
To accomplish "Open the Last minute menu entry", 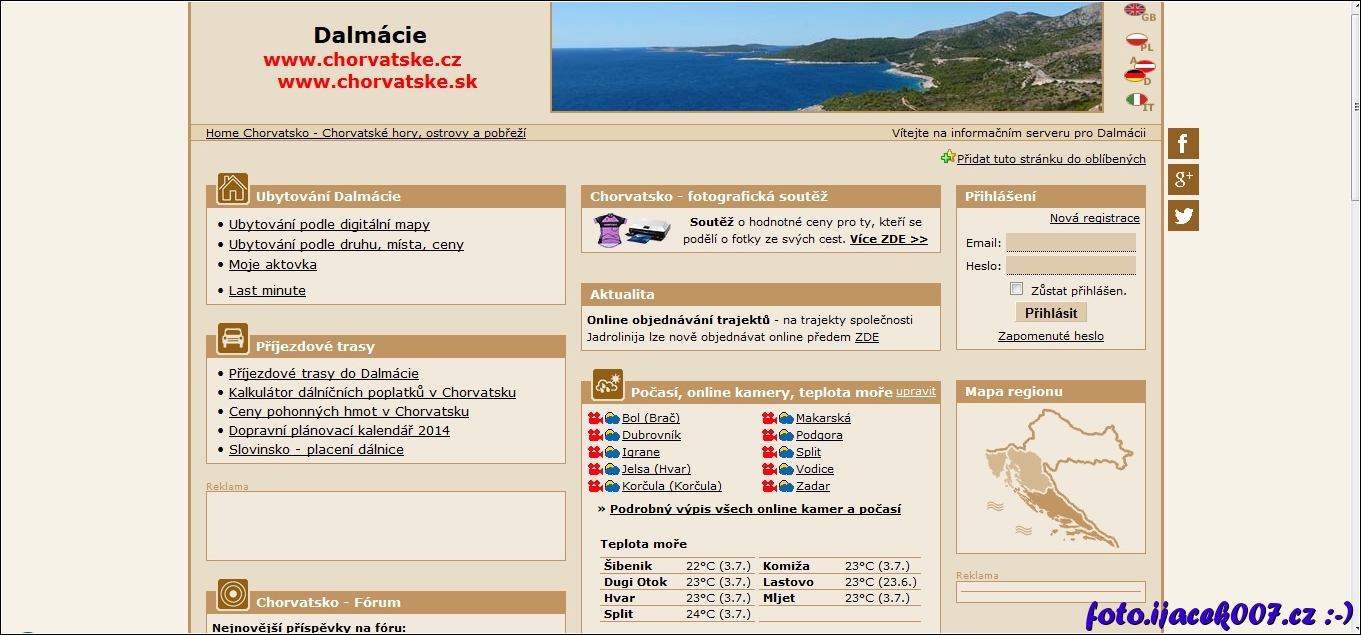I will (267, 291).
